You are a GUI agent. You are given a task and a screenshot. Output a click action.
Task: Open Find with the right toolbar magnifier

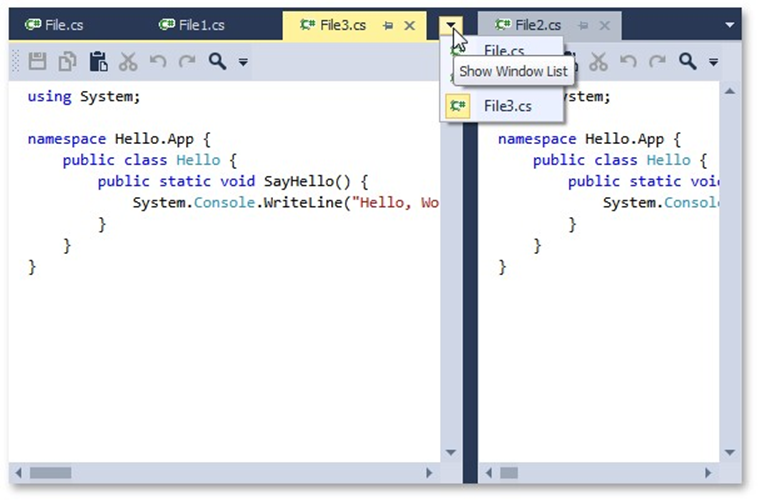point(687,62)
